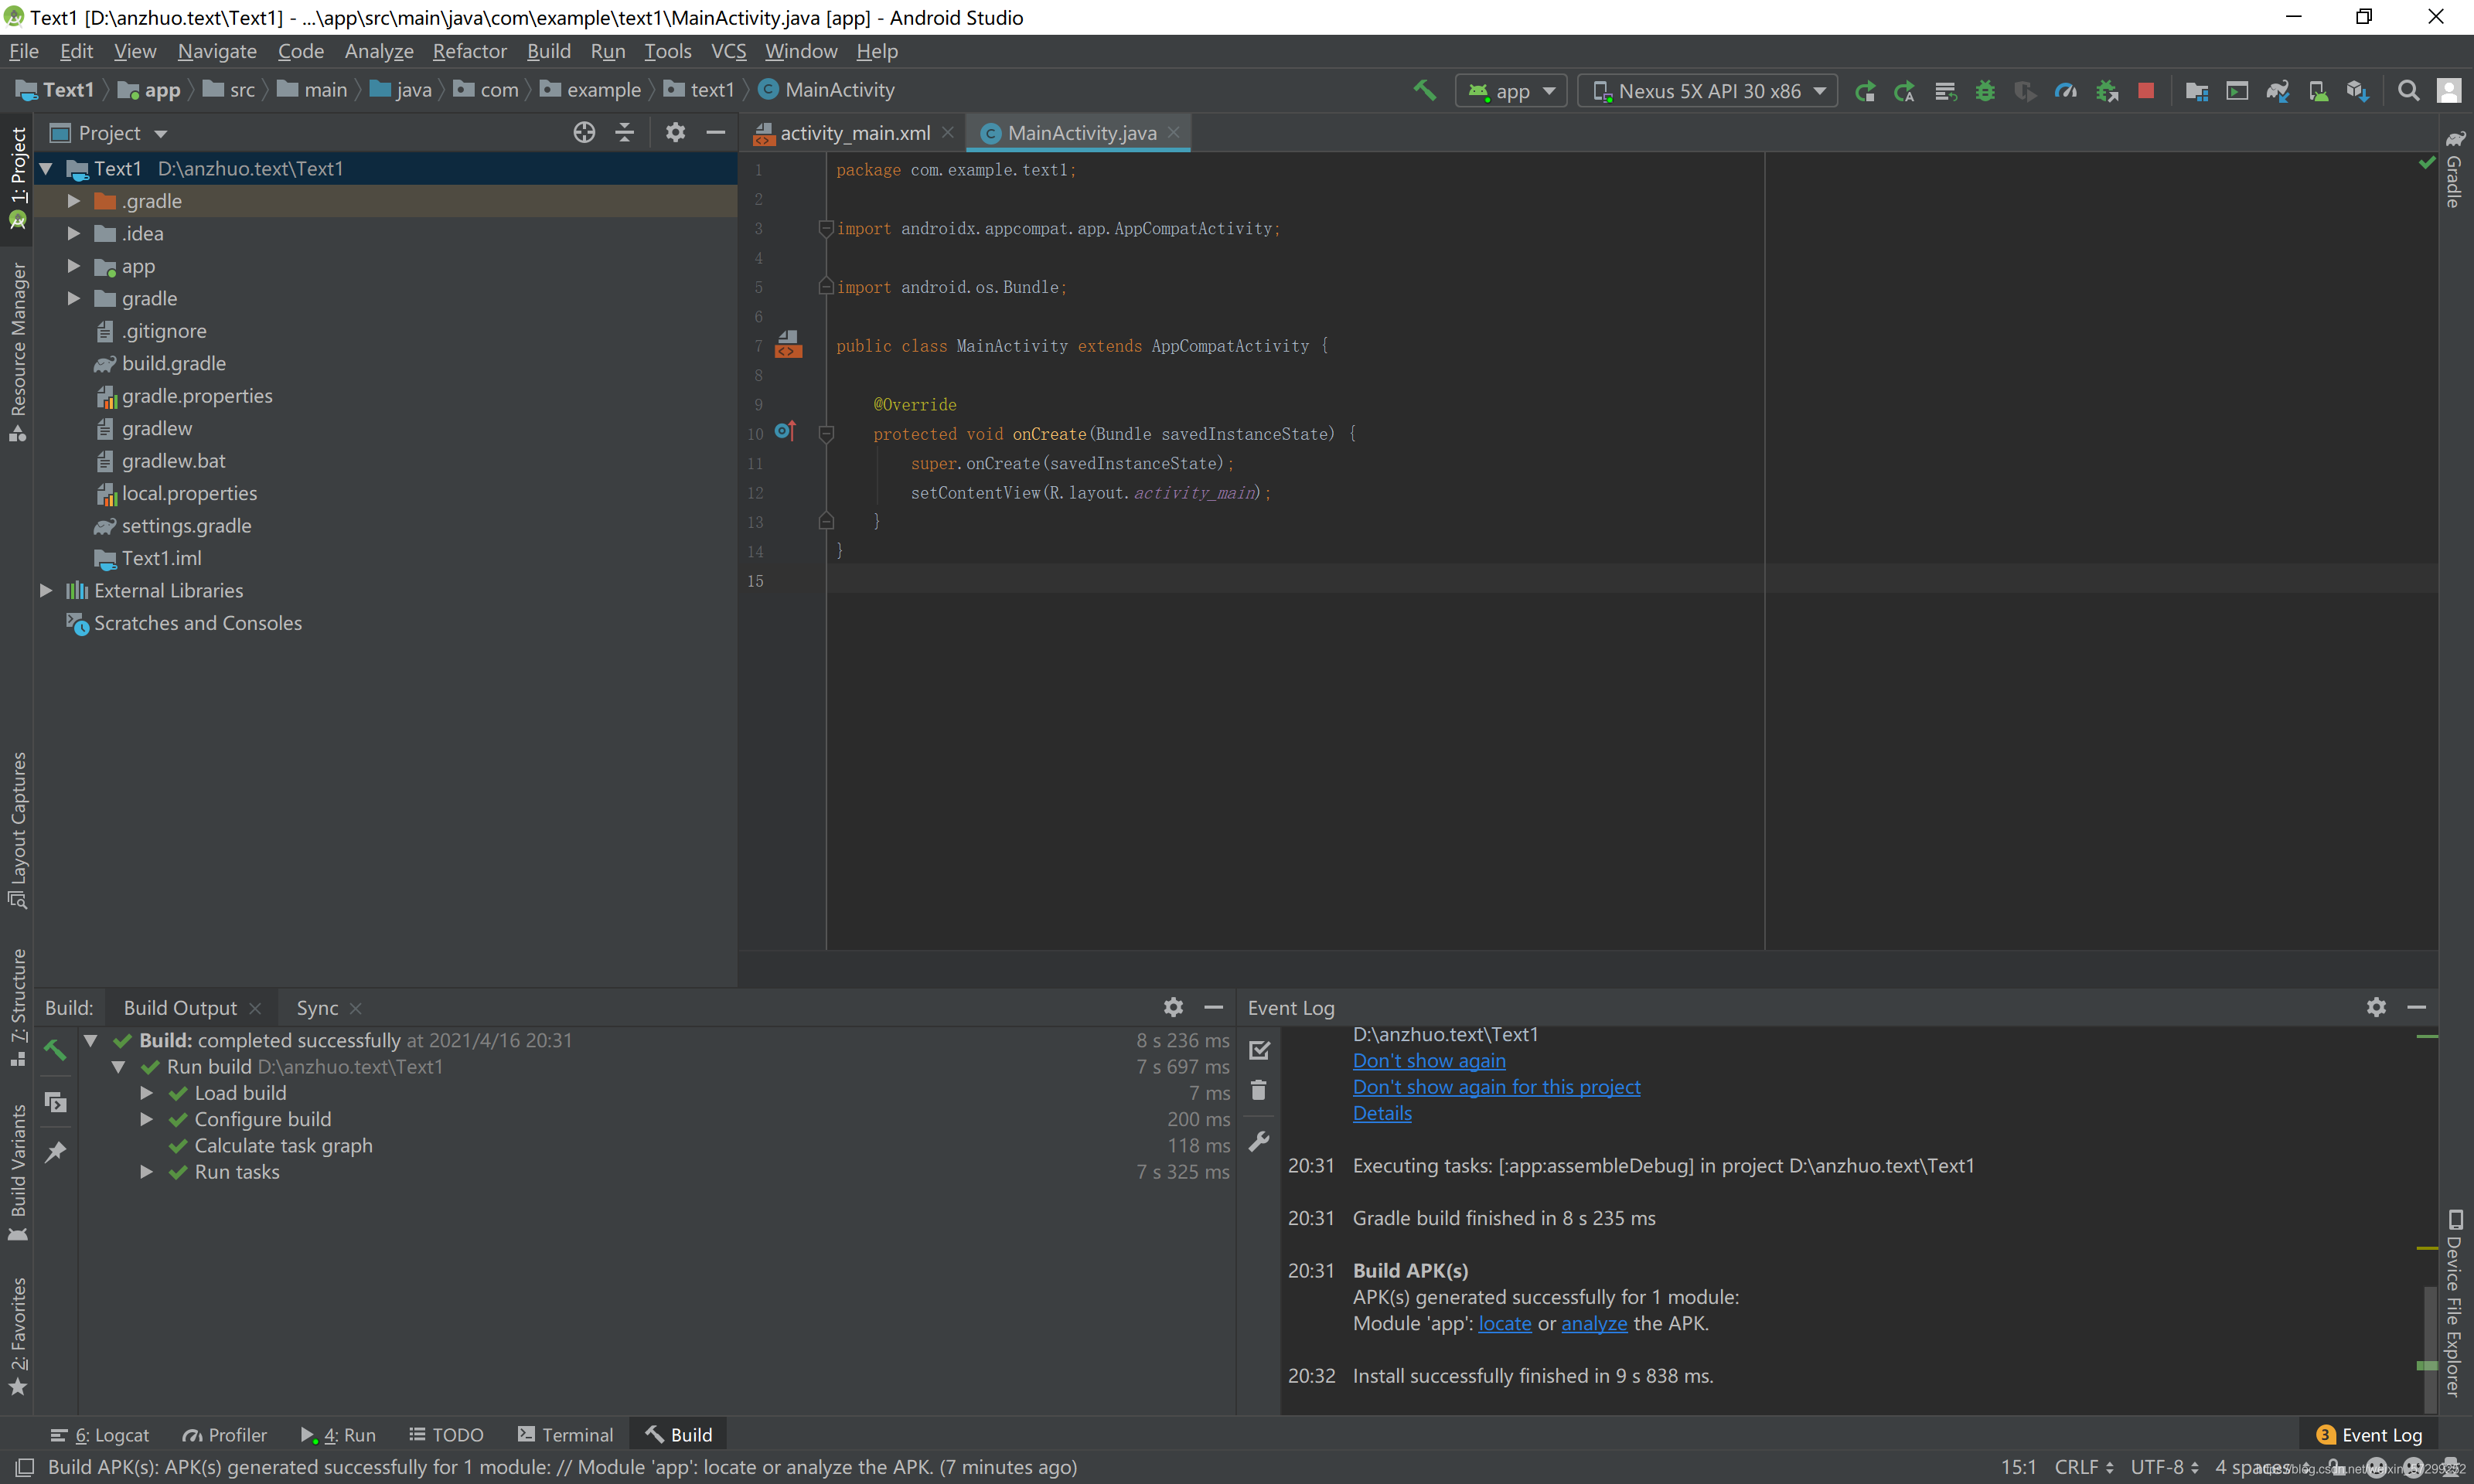The height and width of the screenshot is (1484, 2474).
Task: Expand the .idea folder
Action: tap(73, 233)
